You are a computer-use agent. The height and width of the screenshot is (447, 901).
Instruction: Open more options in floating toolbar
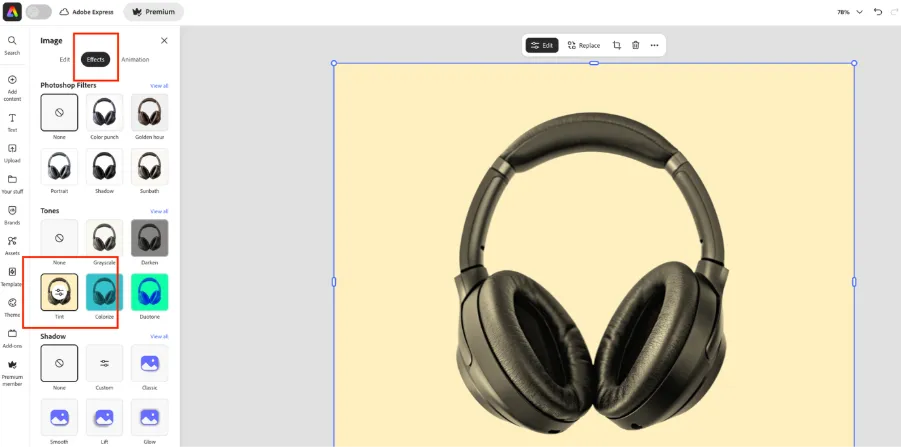tap(654, 45)
